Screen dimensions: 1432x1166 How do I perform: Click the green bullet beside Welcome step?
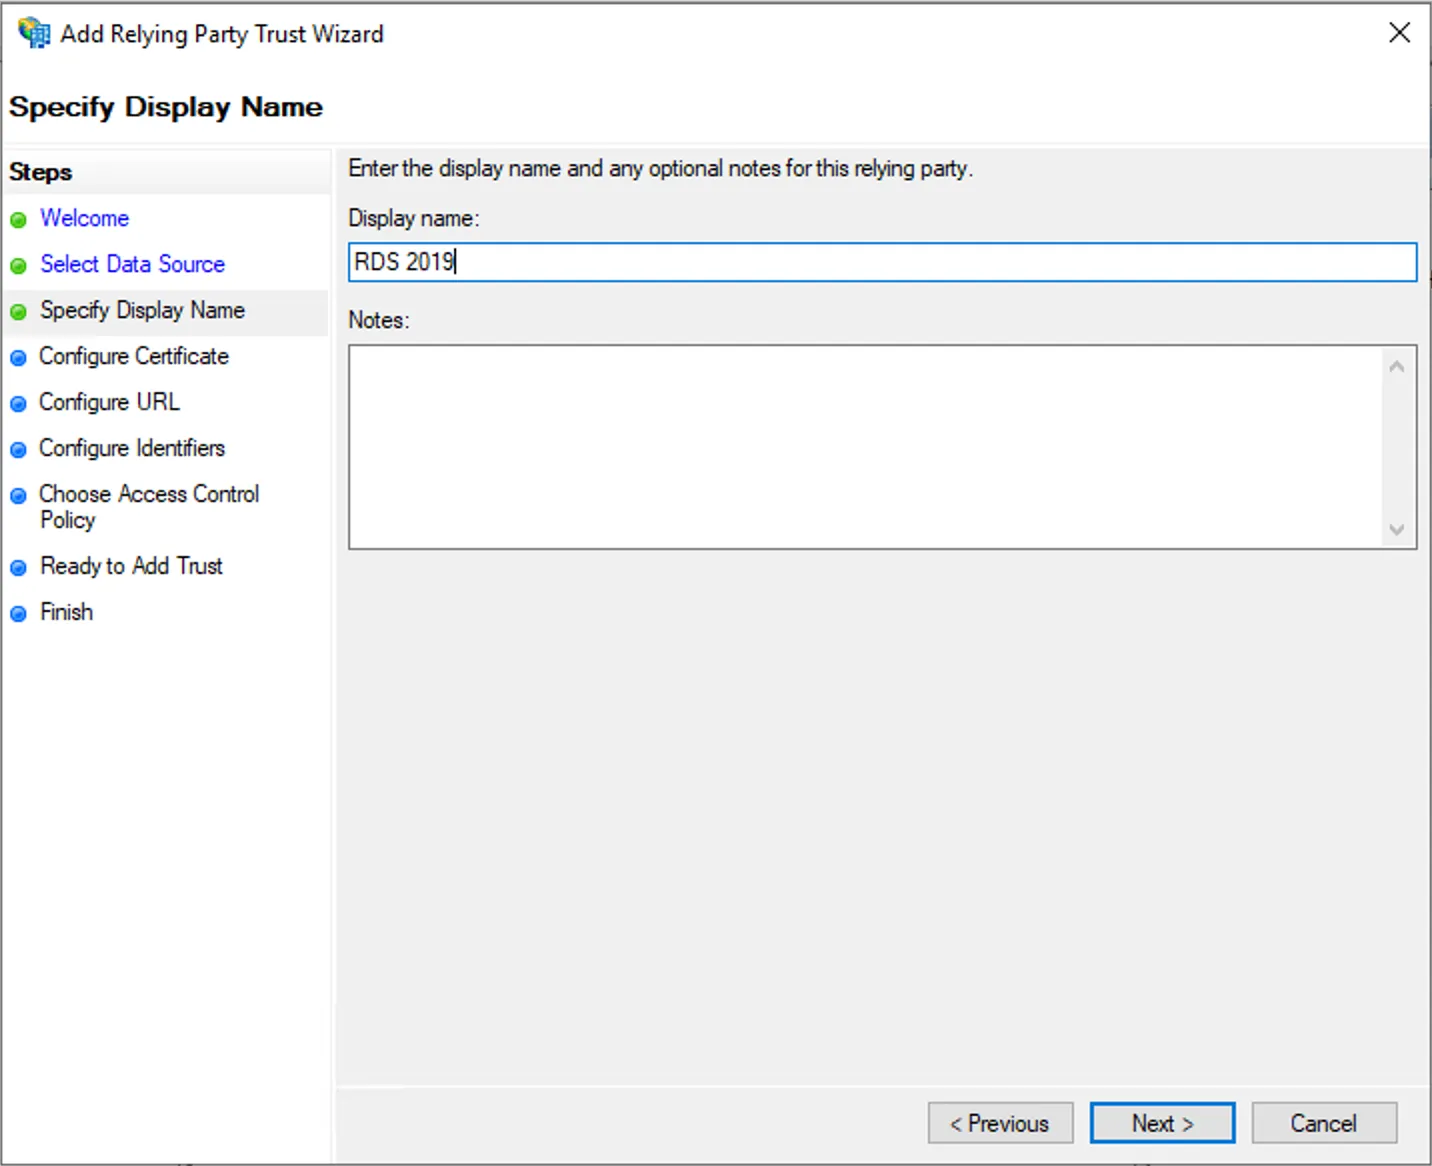point(18,220)
